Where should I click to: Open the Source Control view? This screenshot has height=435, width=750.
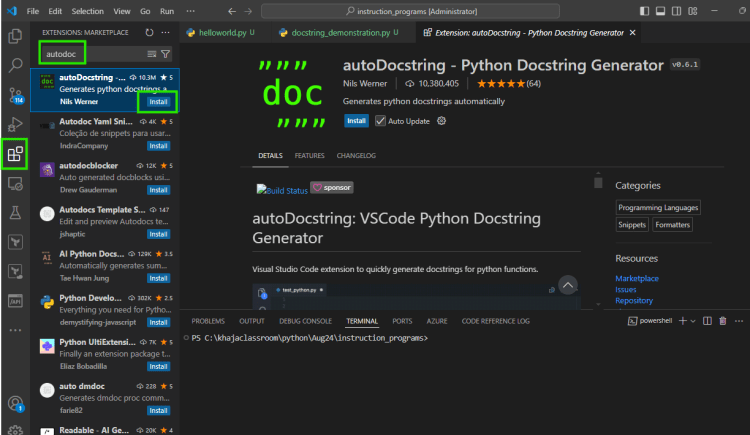[15, 95]
